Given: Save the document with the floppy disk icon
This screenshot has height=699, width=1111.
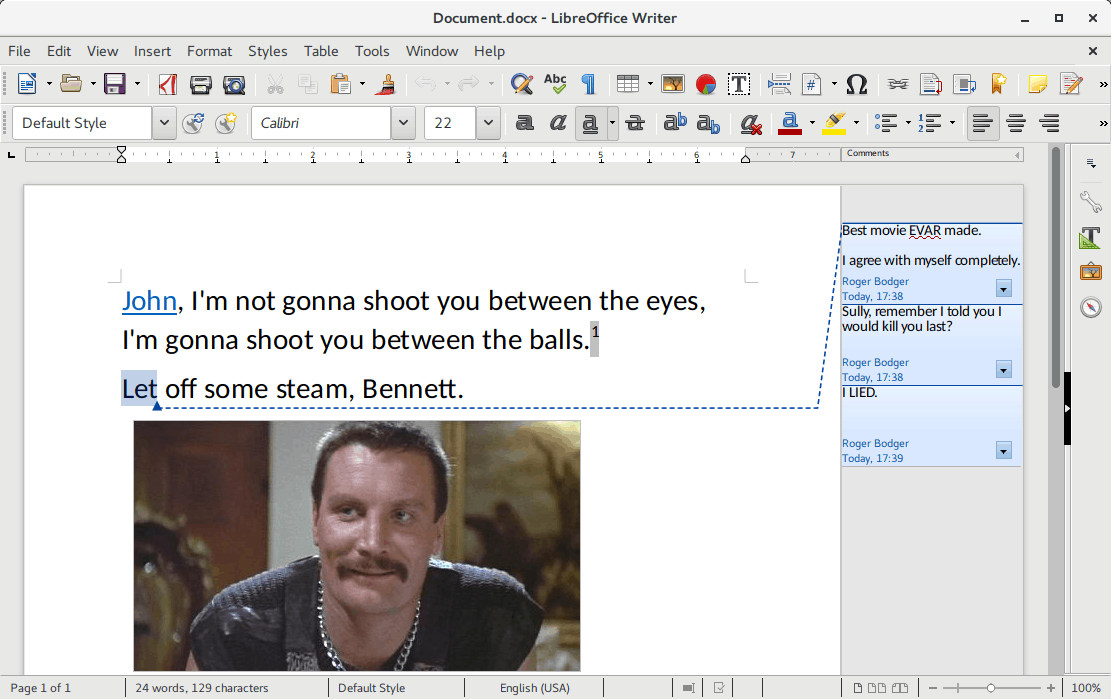Looking at the screenshot, I should (115, 84).
